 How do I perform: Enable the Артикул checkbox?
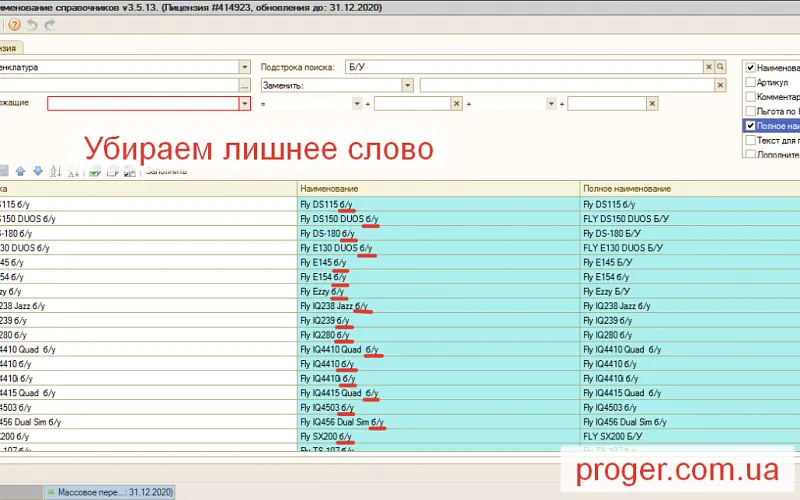[x=750, y=82]
